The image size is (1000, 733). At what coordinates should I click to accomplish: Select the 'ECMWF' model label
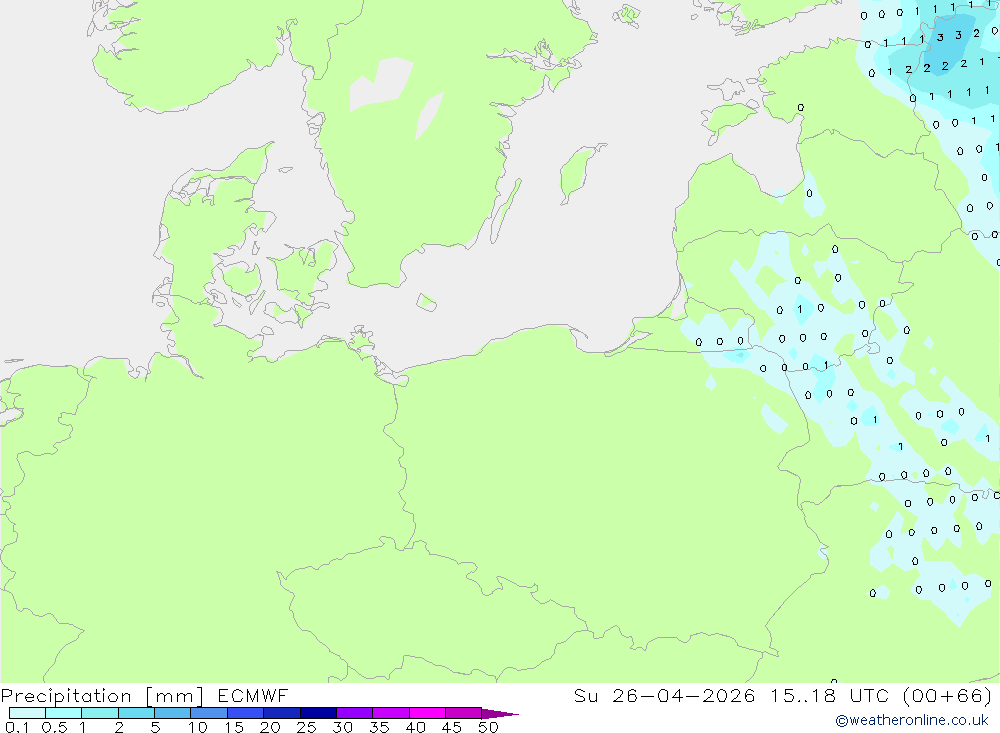[x=253, y=695]
